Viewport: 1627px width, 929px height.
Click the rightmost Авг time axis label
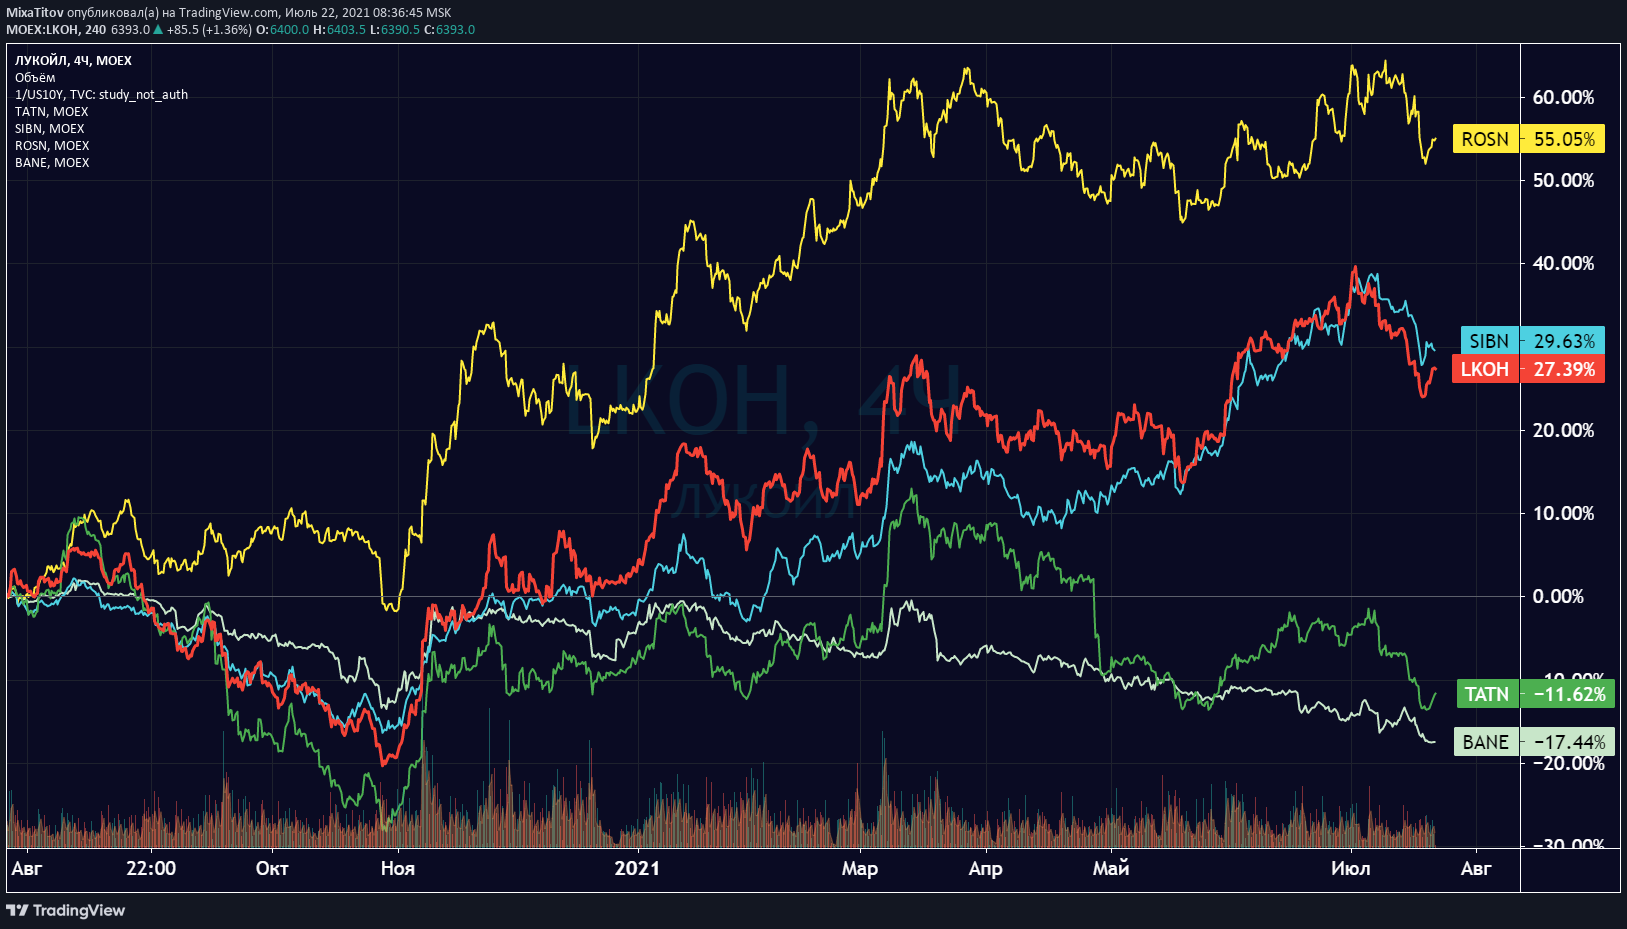click(1476, 868)
